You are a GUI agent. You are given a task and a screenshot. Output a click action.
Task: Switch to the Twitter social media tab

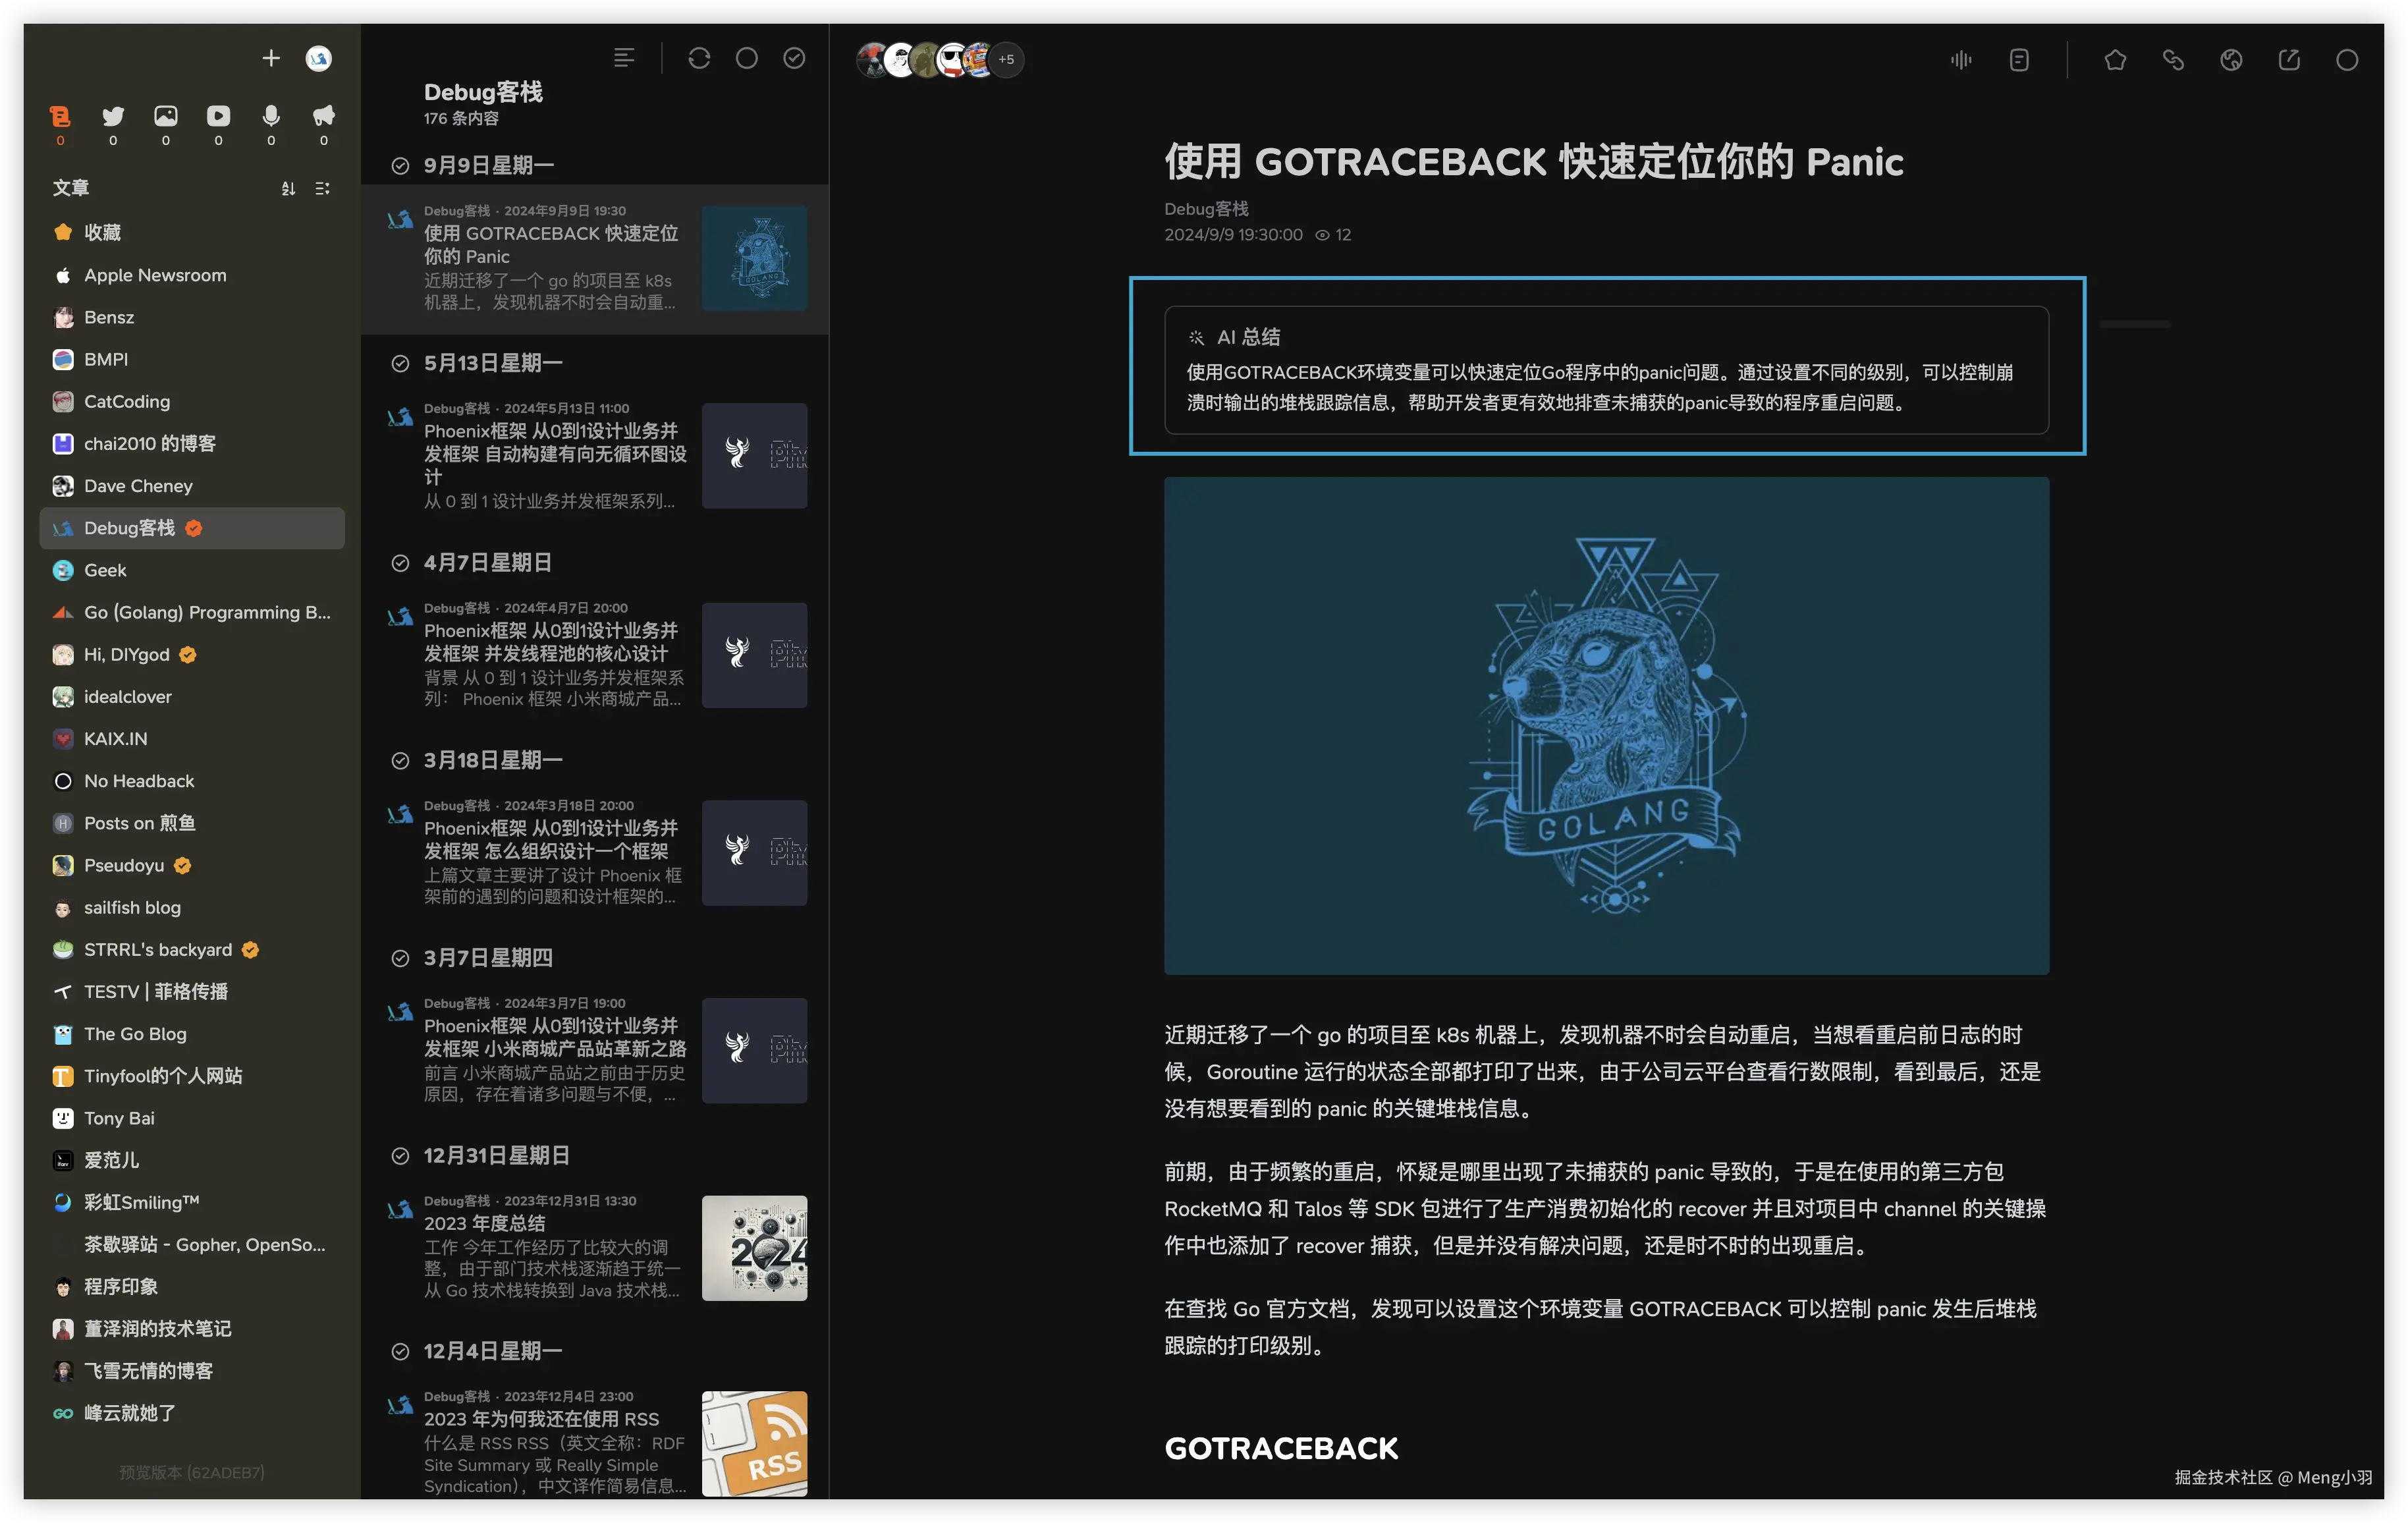[113, 117]
